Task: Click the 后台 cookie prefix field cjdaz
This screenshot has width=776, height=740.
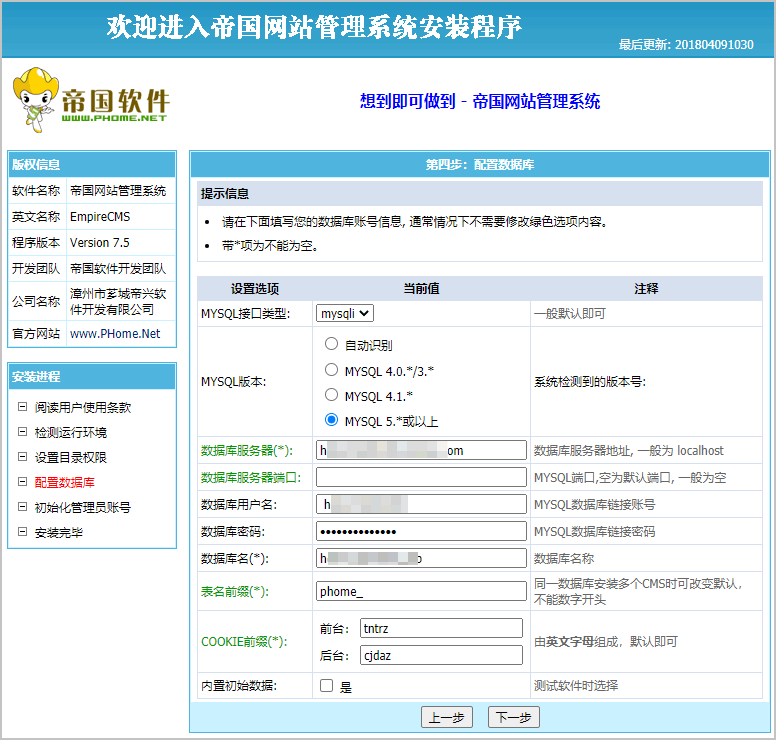Action: coord(441,655)
